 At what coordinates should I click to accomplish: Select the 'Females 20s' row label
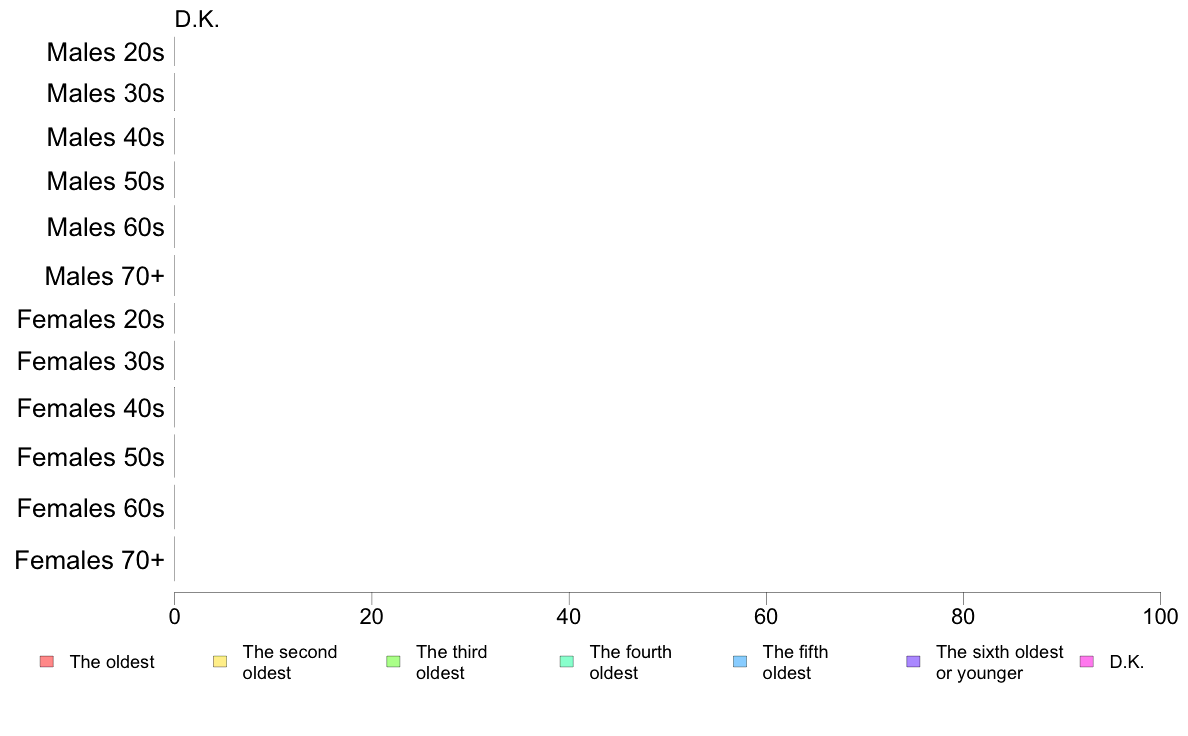(x=91, y=319)
